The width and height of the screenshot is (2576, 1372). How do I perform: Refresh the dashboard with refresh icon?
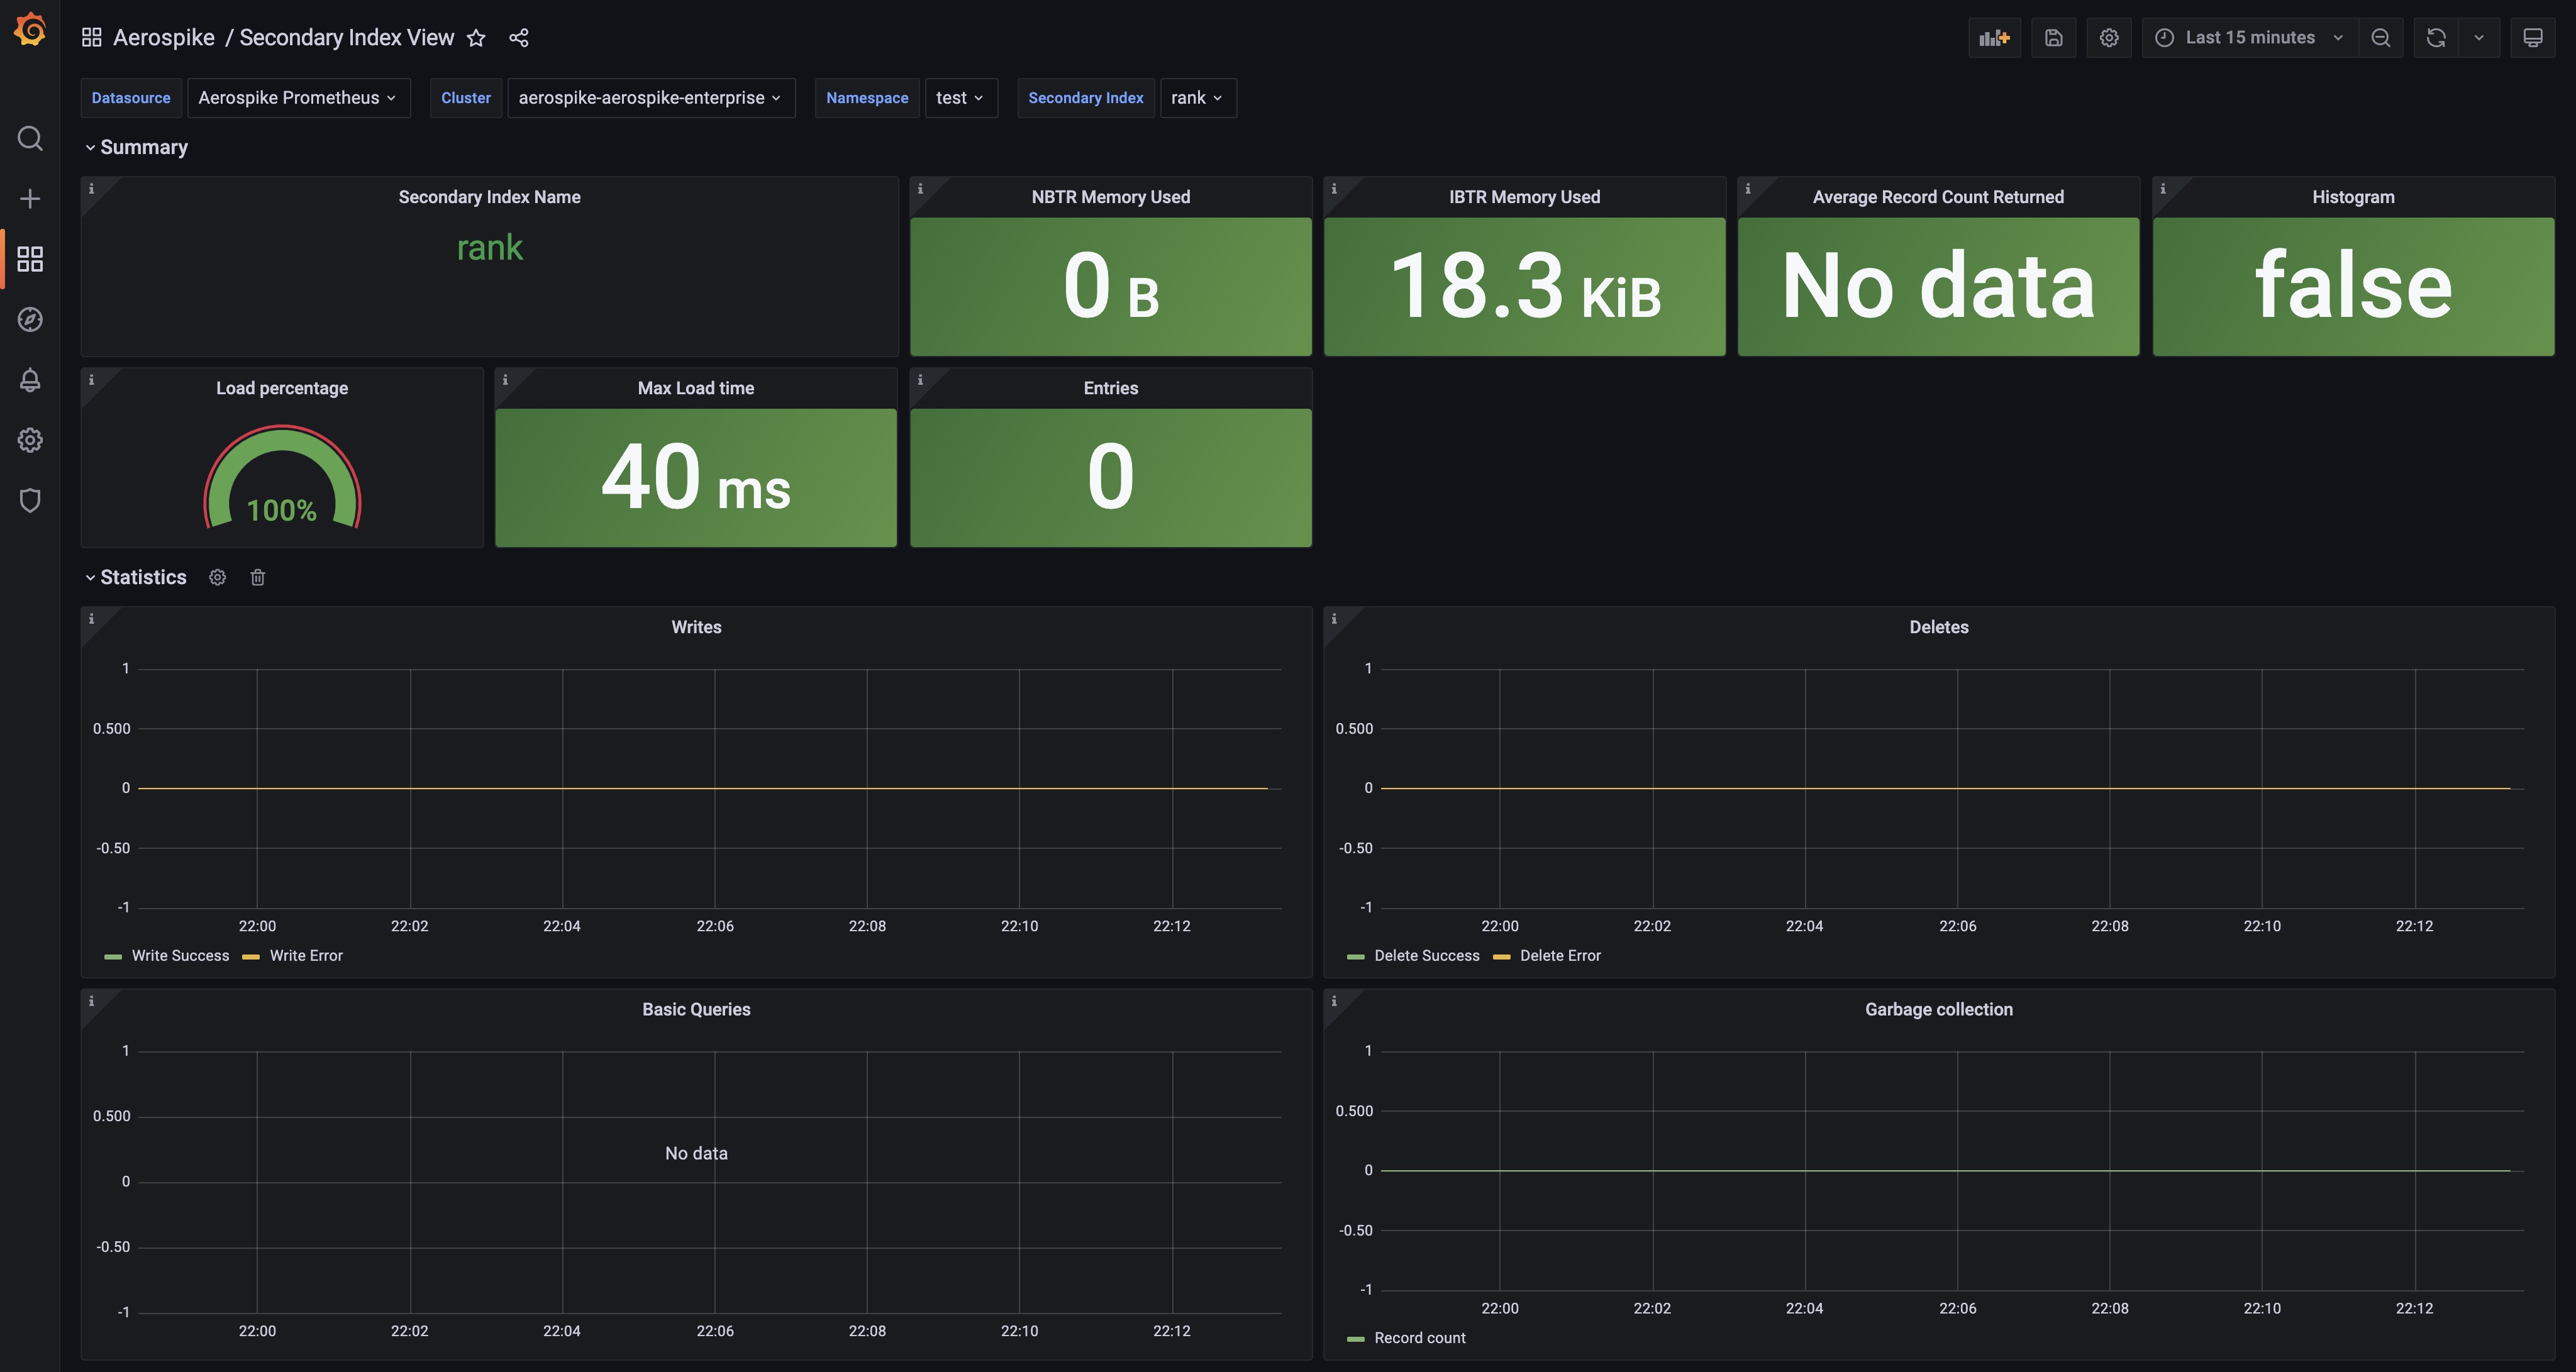tap(2436, 38)
